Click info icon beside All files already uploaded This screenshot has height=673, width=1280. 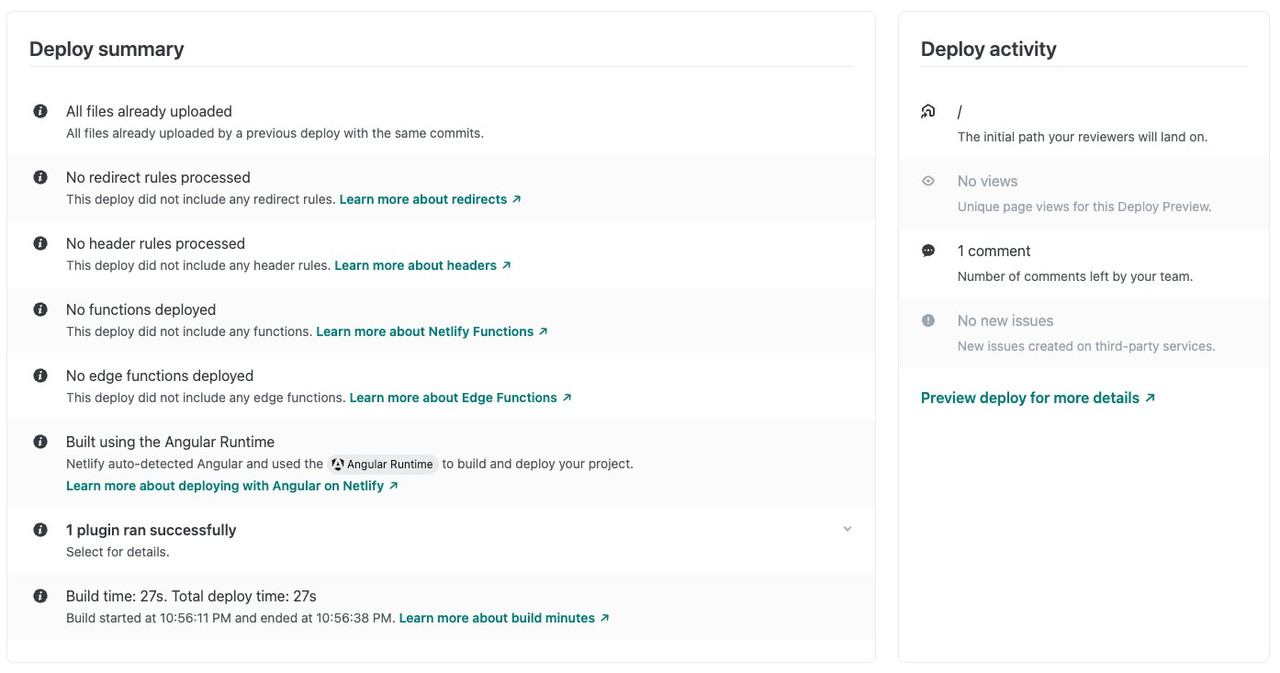click(x=40, y=111)
